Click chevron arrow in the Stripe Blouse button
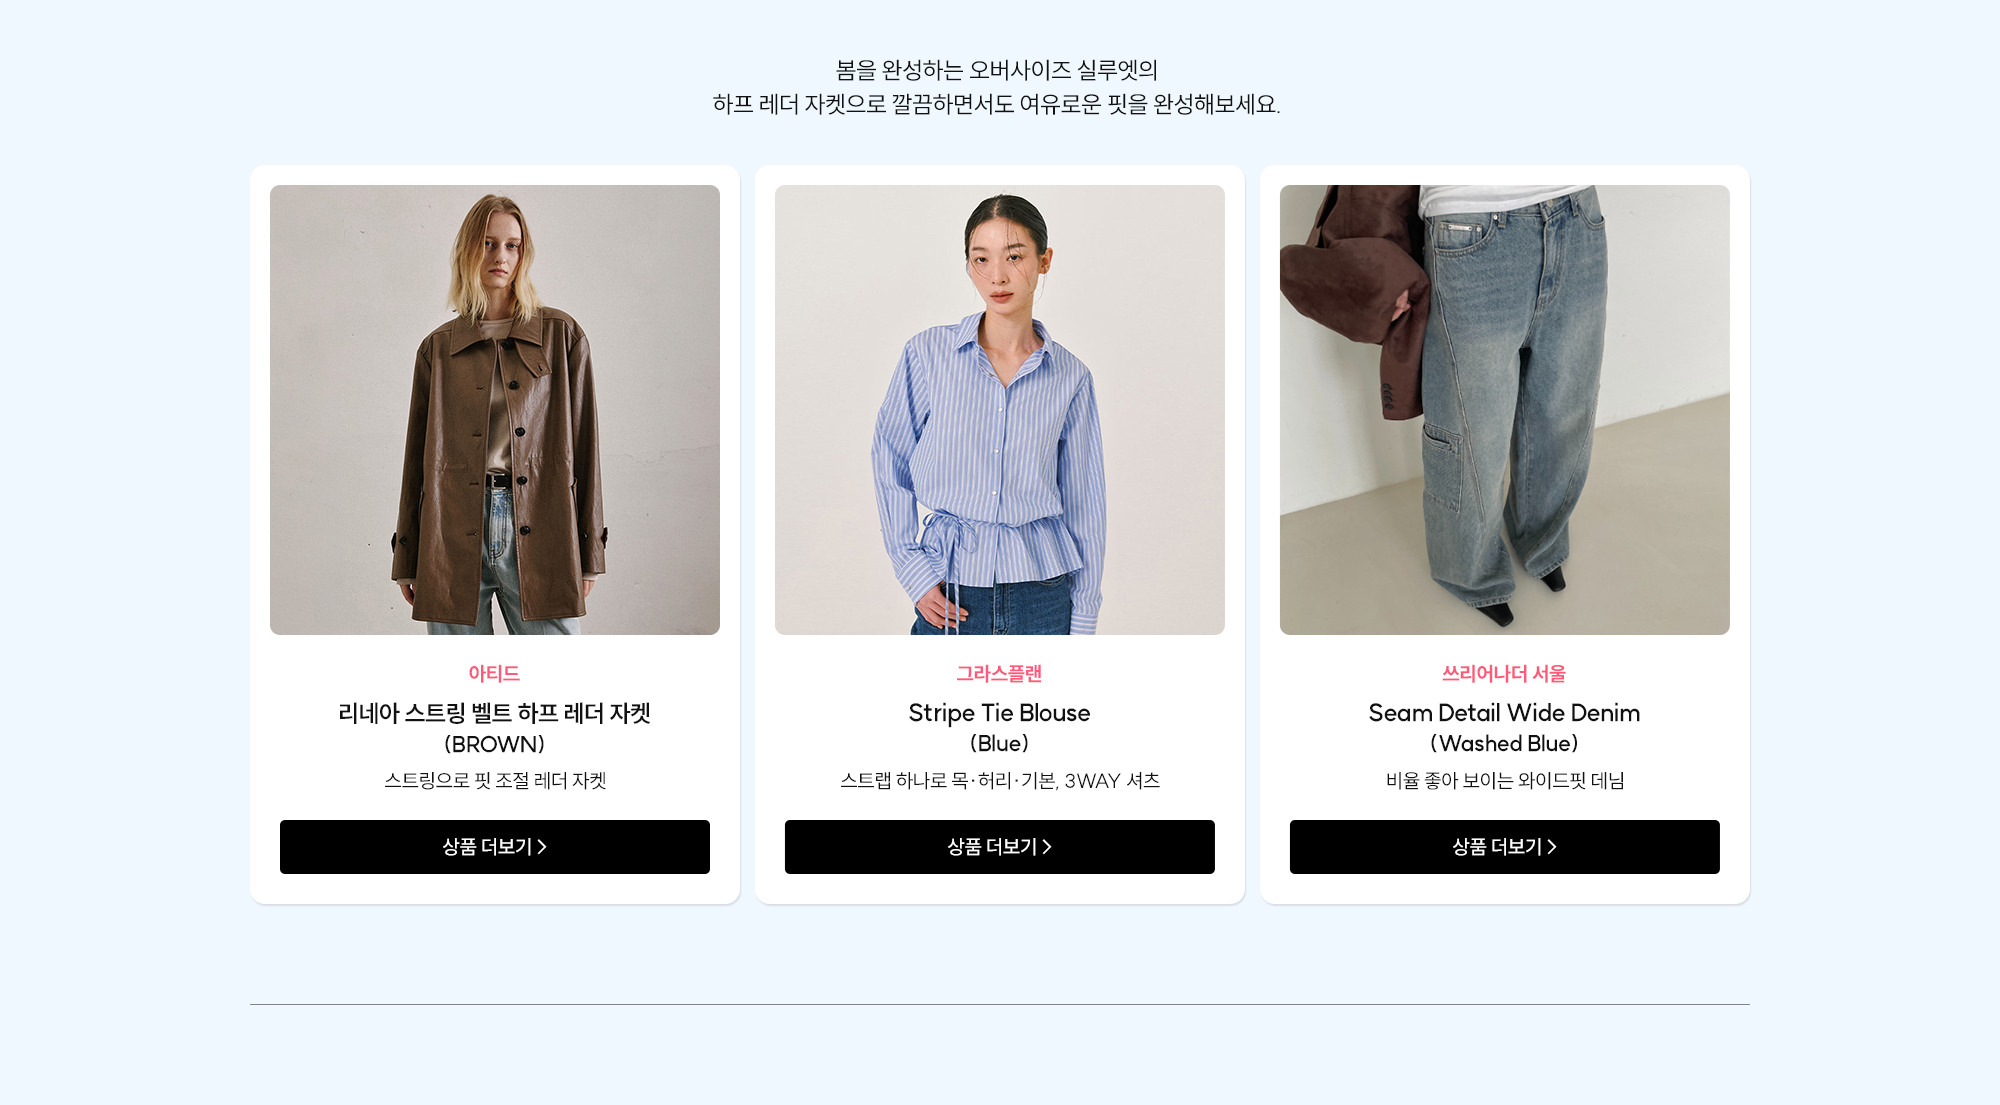2000x1105 pixels. [1047, 847]
